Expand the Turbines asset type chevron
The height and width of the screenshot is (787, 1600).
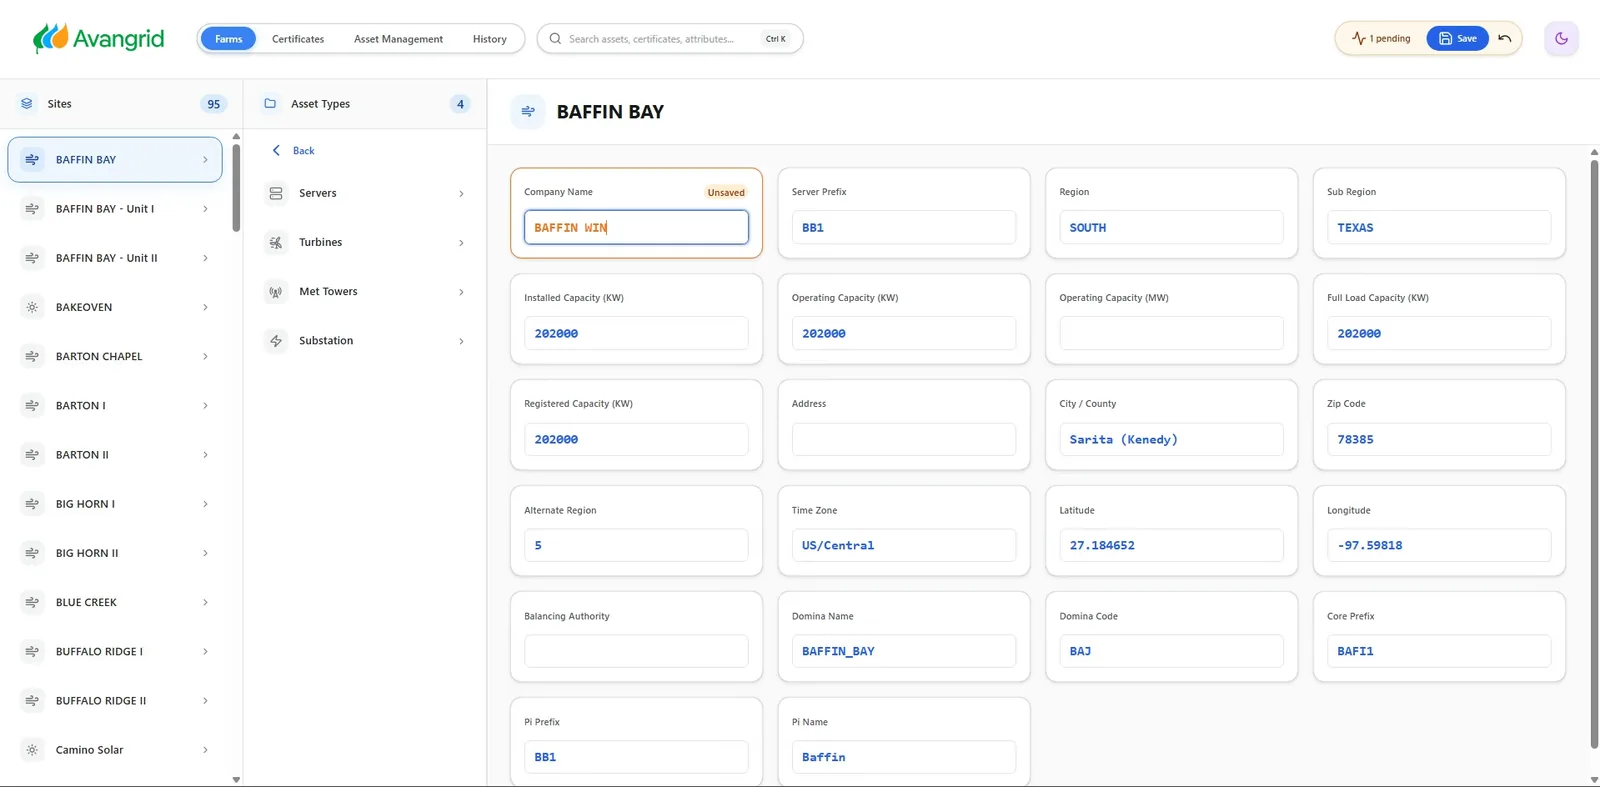click(x=461, y=243)
